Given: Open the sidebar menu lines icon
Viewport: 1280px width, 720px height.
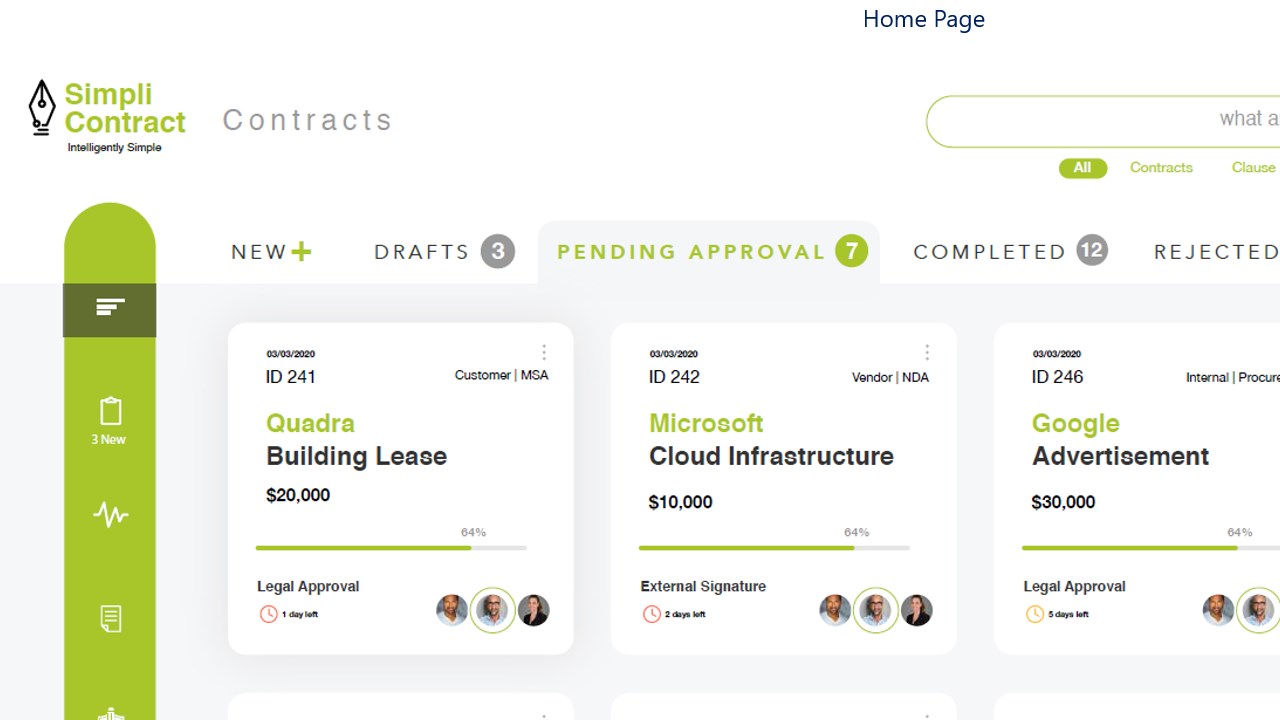Looking at the screenshot, I should [x=110, y=308].
